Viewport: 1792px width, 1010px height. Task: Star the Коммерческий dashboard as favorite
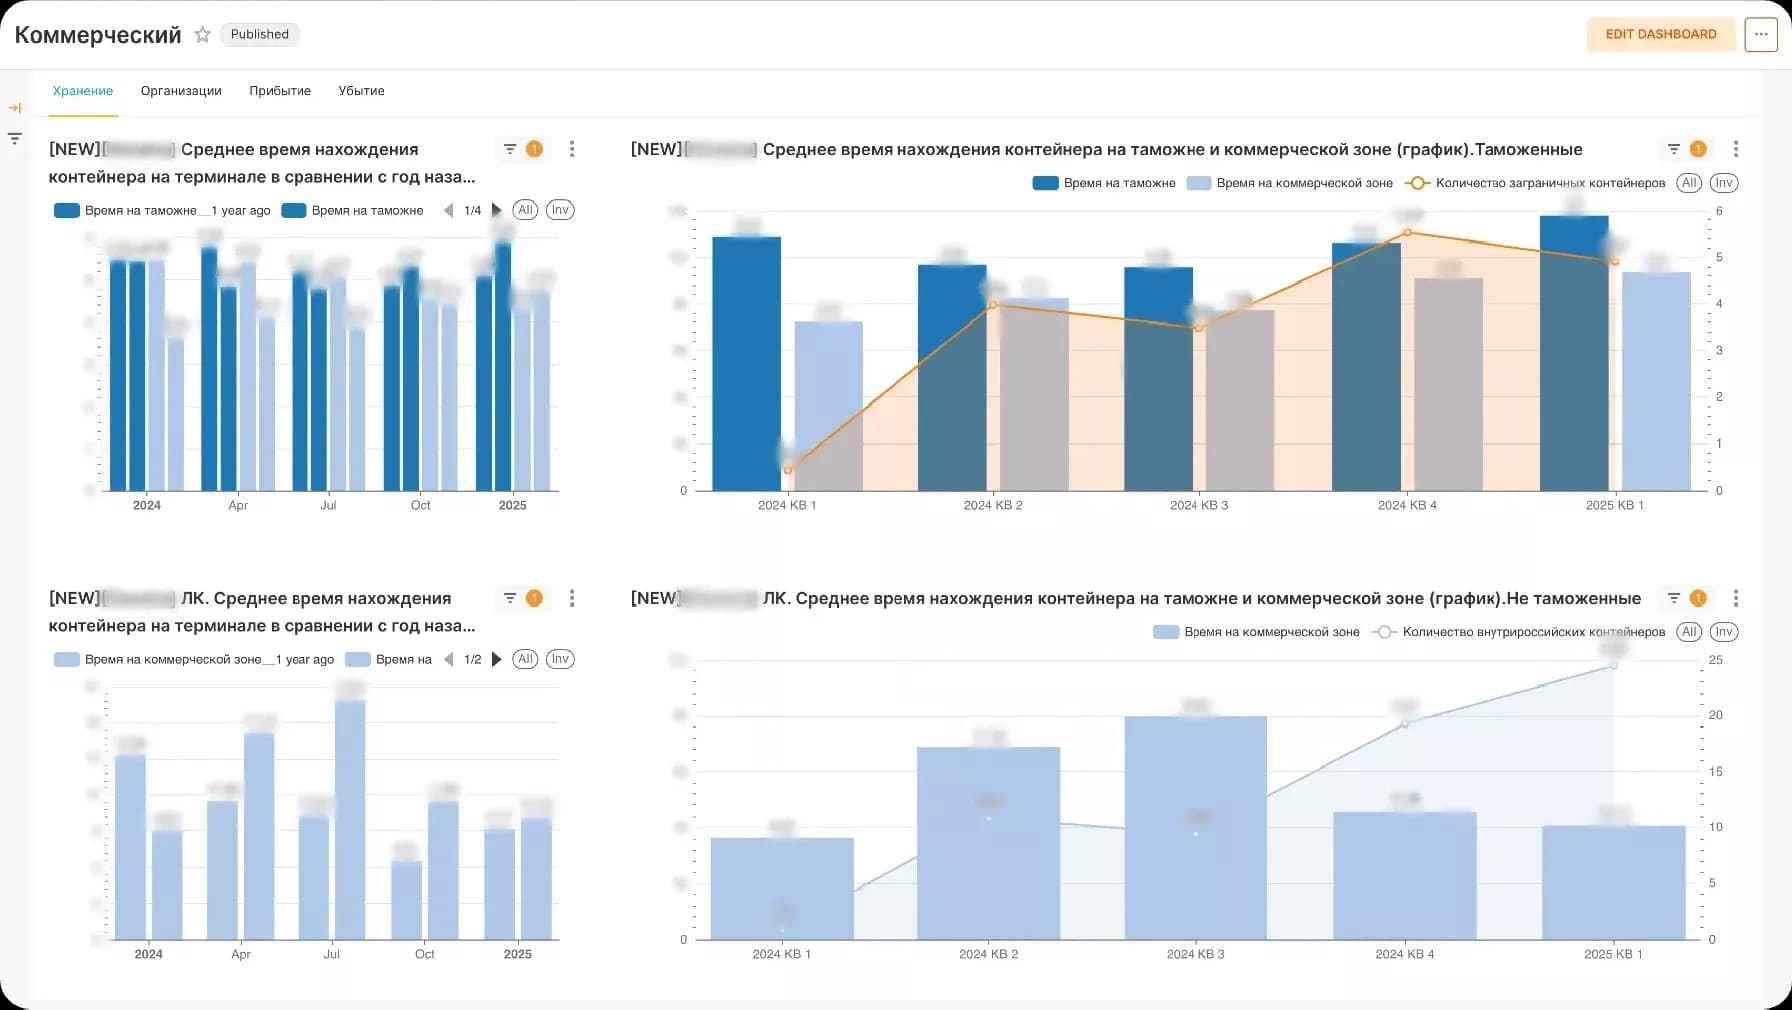click(202, 35)
